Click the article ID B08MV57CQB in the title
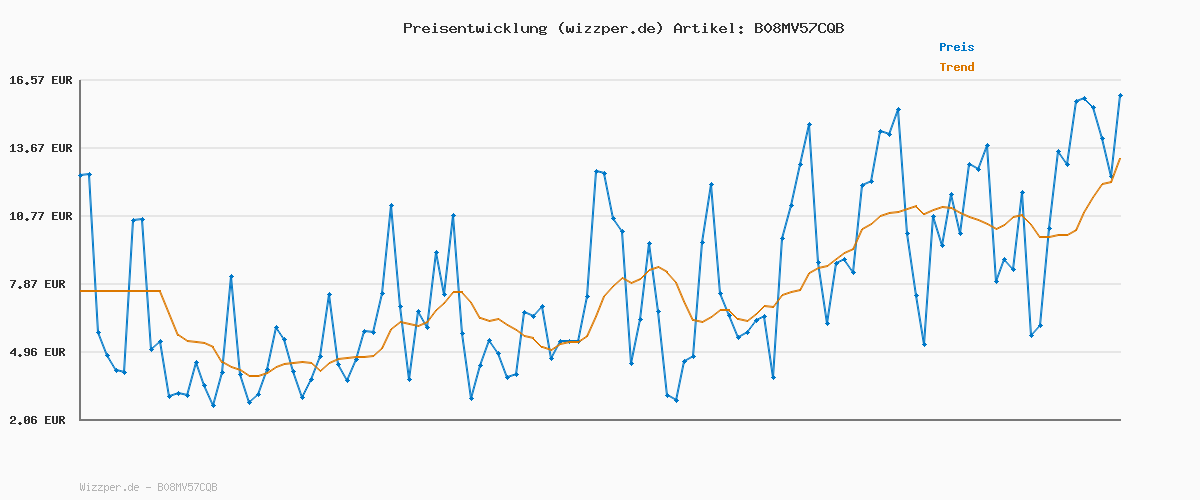 [x=798, y=28]
